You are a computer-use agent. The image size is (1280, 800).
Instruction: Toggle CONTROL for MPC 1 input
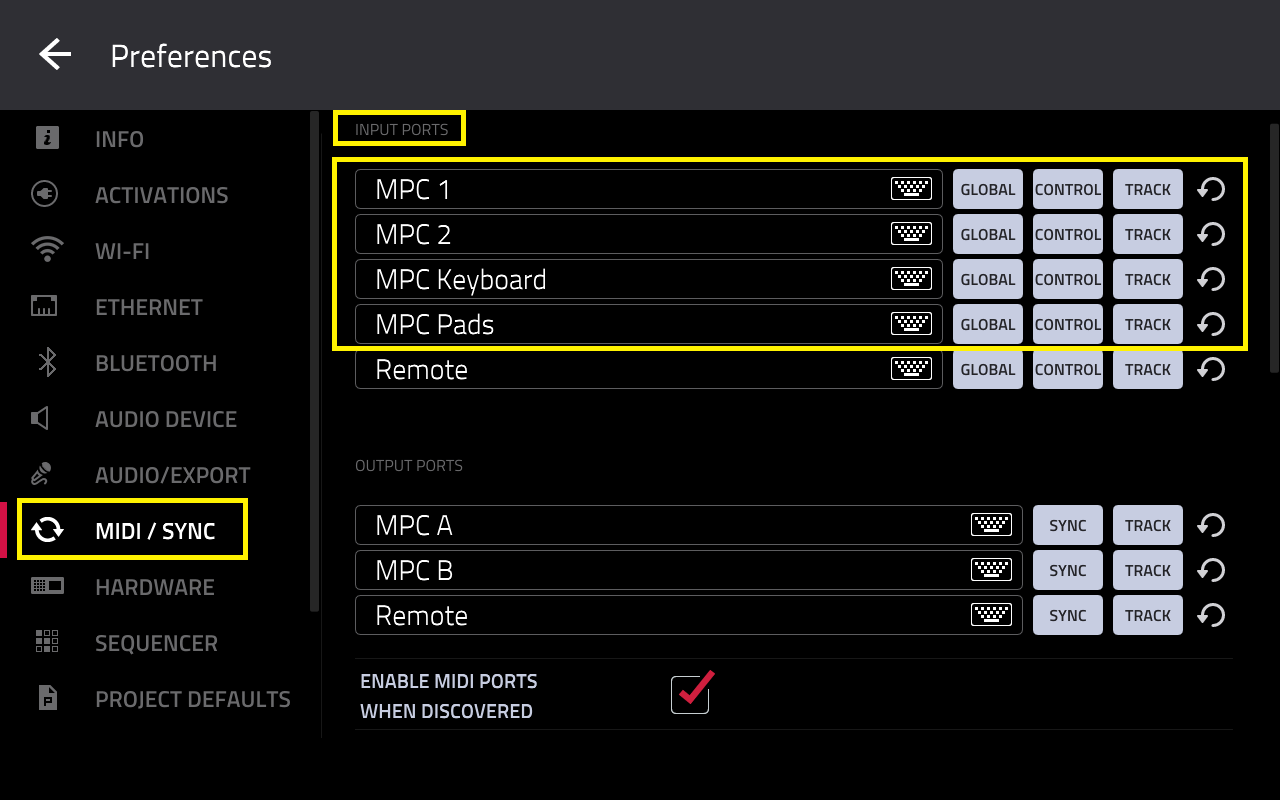1068,189
